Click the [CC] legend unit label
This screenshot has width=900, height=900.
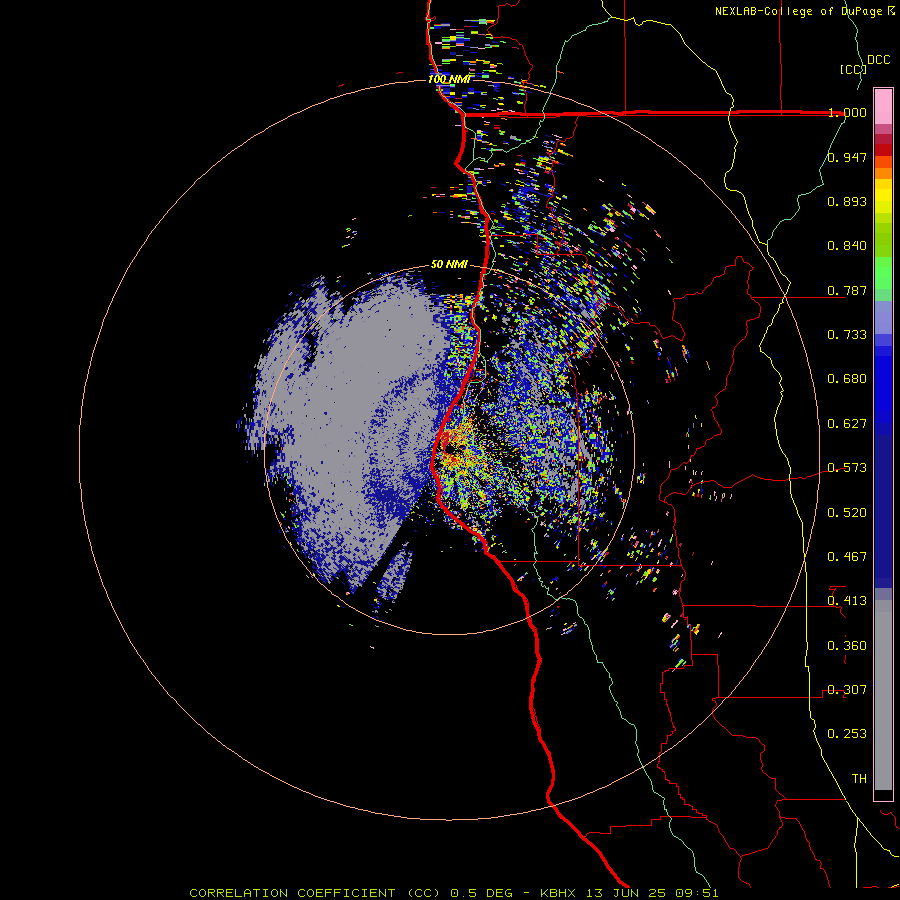point(854,69)
